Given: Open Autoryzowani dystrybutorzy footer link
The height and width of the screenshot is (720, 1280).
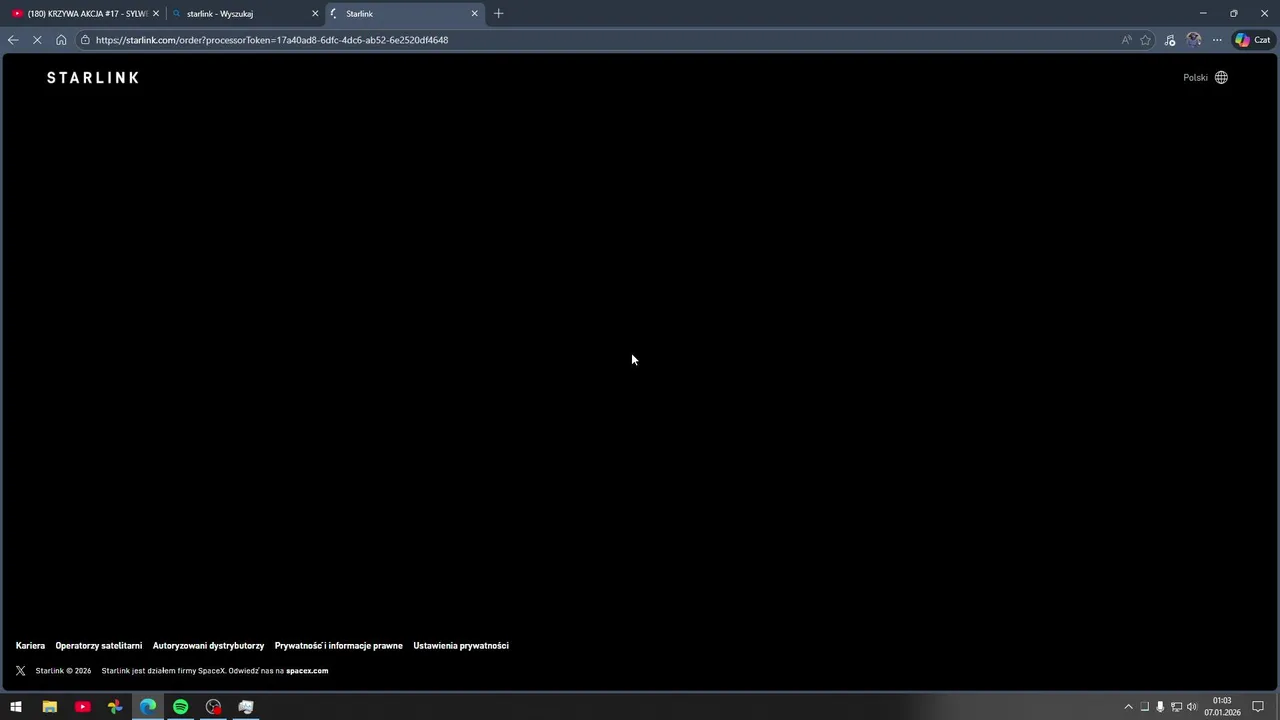Looking at the screenshot, I should click(208, 646).
